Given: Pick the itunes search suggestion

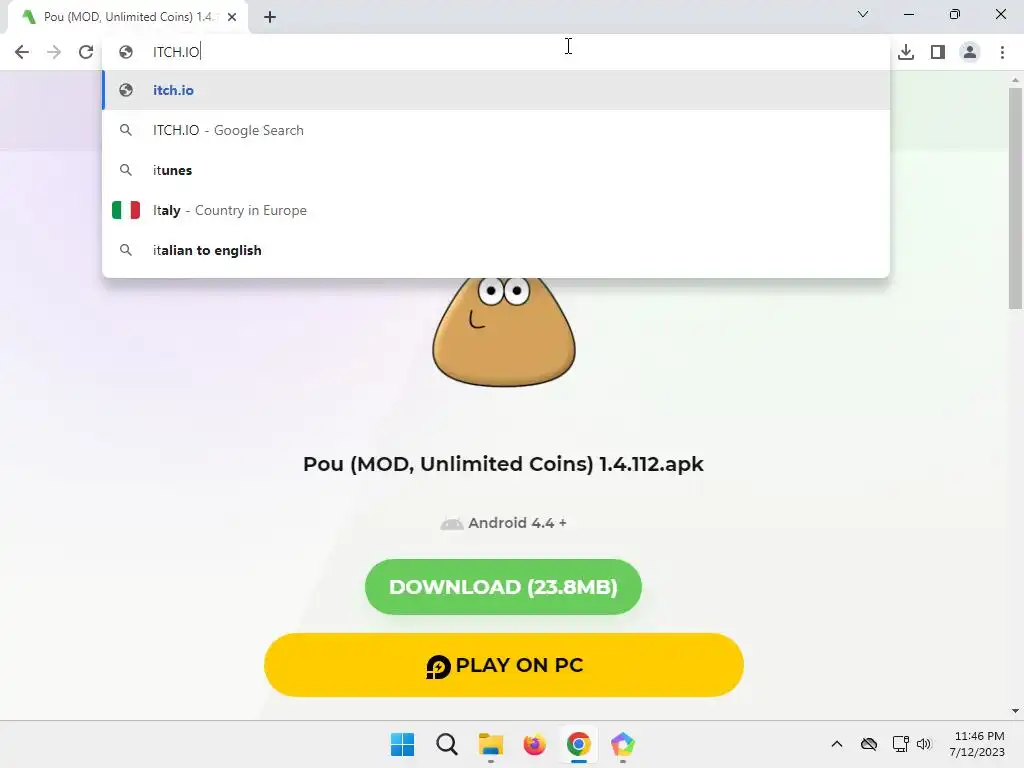Looking at the screenshot, I should tap(496, 170).
